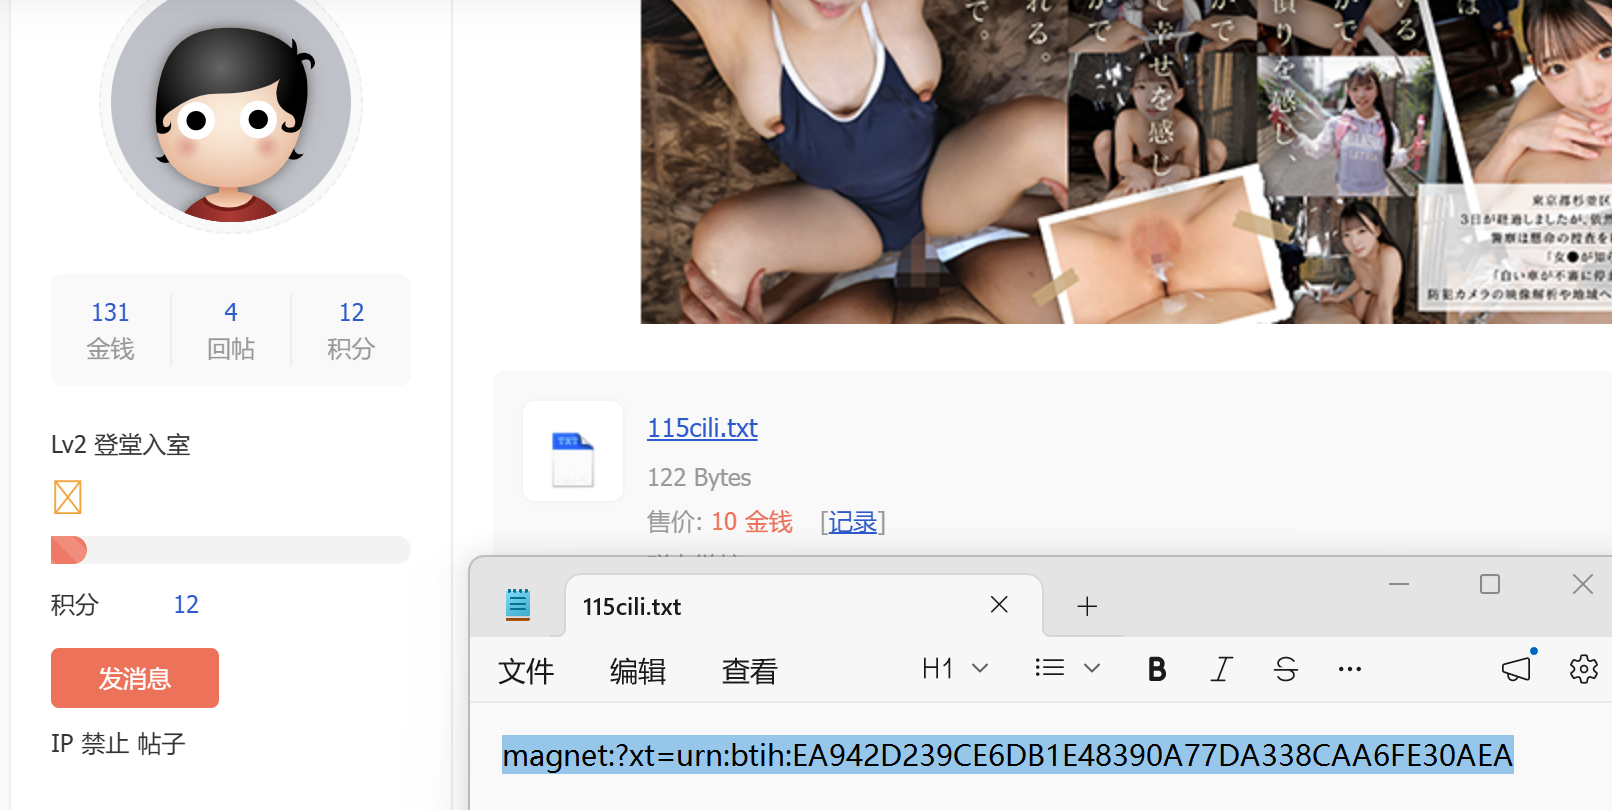Screen dimensions: 1612x810
Task: Minimize the Notepad window
Action: 1399,584
